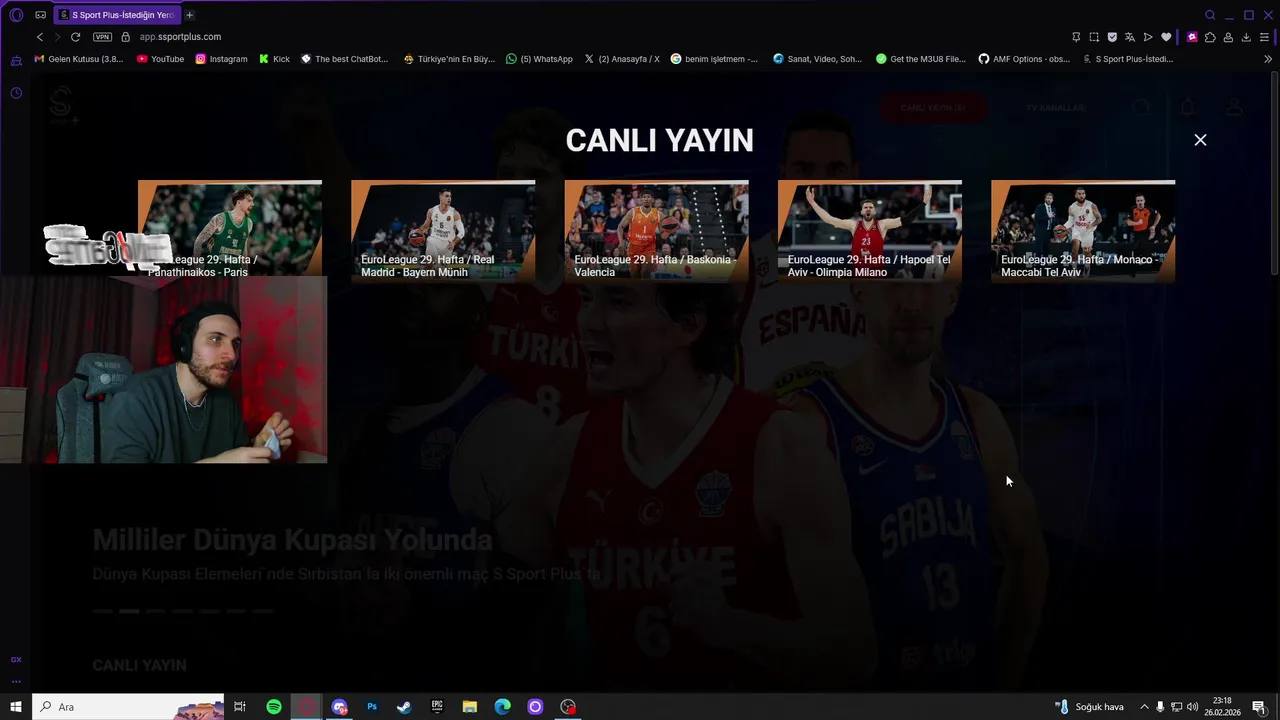Take a snapshot with the capture icon
The height and width of the screenshot is (720, 1280).
1094,37
